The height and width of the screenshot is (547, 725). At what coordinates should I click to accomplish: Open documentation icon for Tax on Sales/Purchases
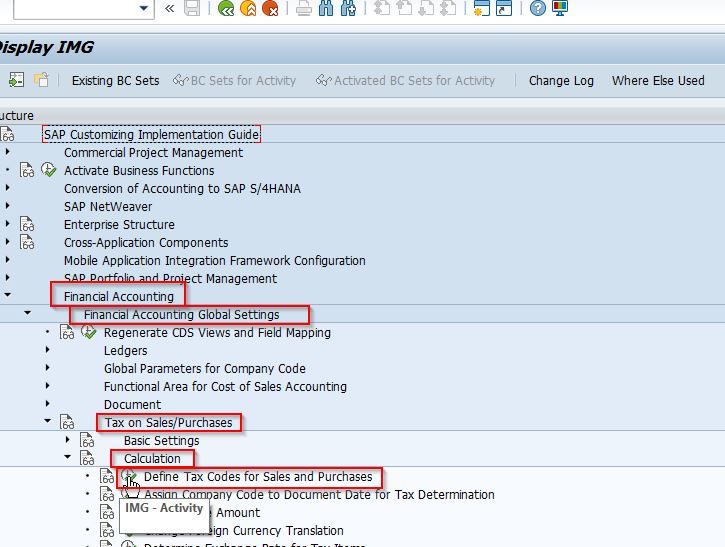click(x=67, y=422)
